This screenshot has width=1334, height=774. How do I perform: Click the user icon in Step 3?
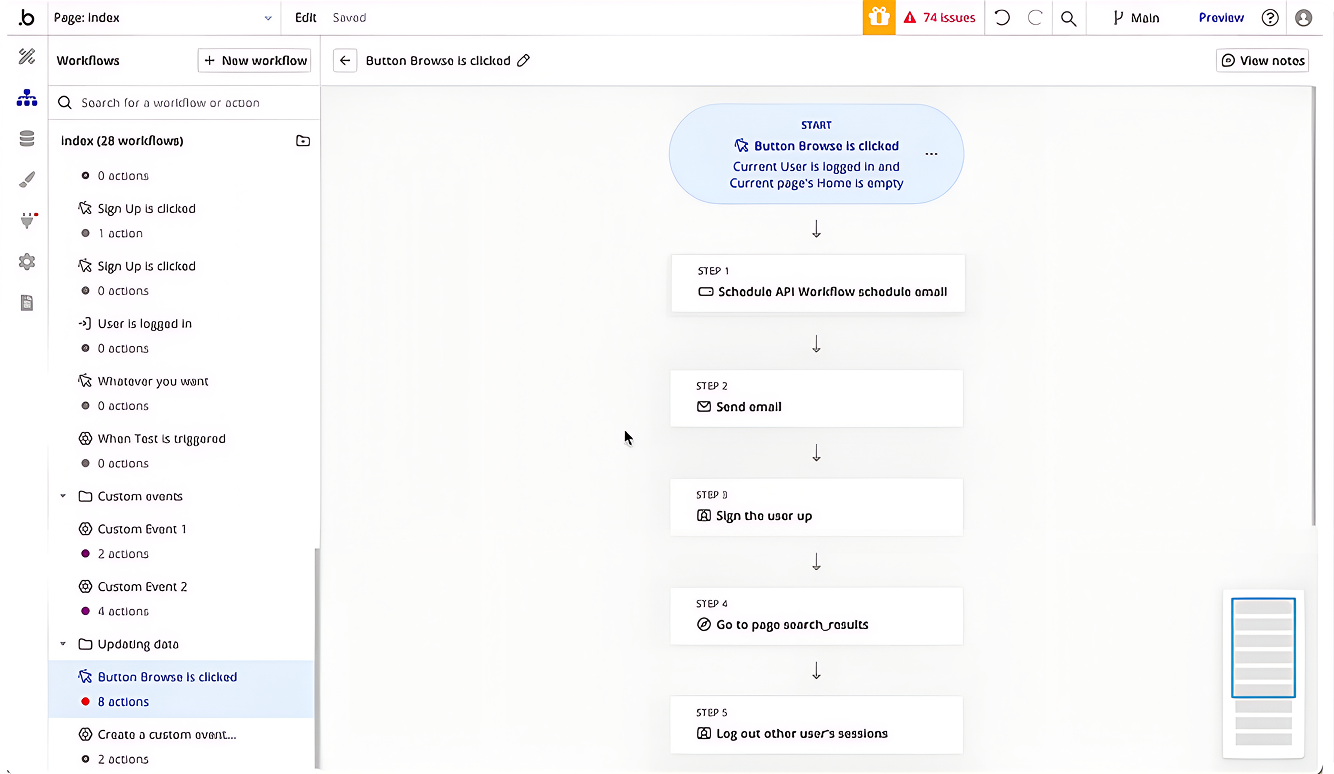704,516
